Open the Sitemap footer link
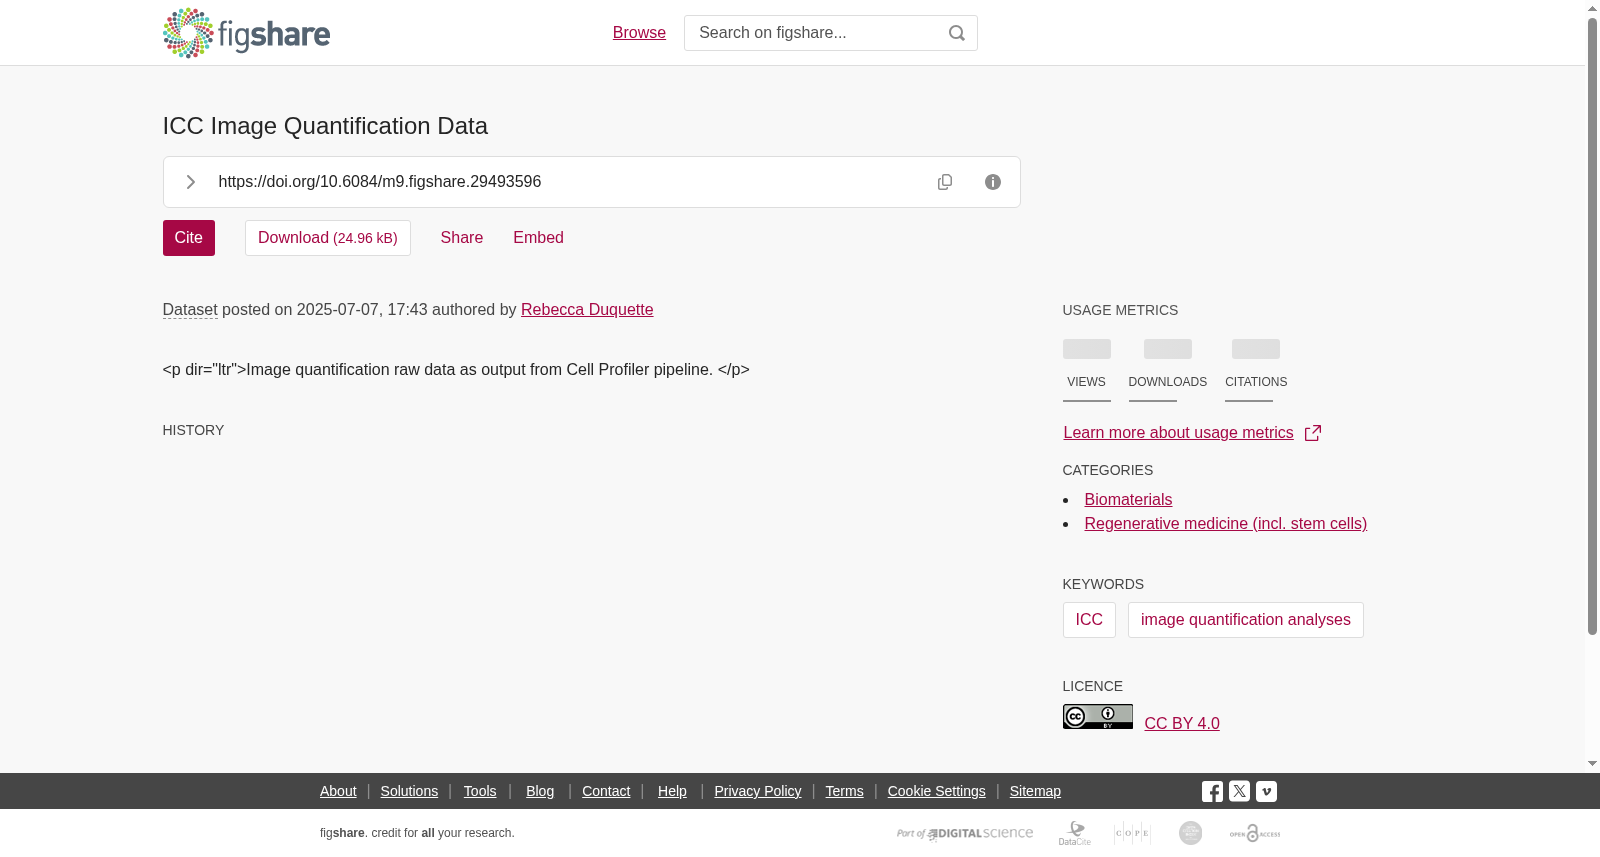Image resolution: width=1600 pixels, height=857 pixels. [x=1035, y=791]
